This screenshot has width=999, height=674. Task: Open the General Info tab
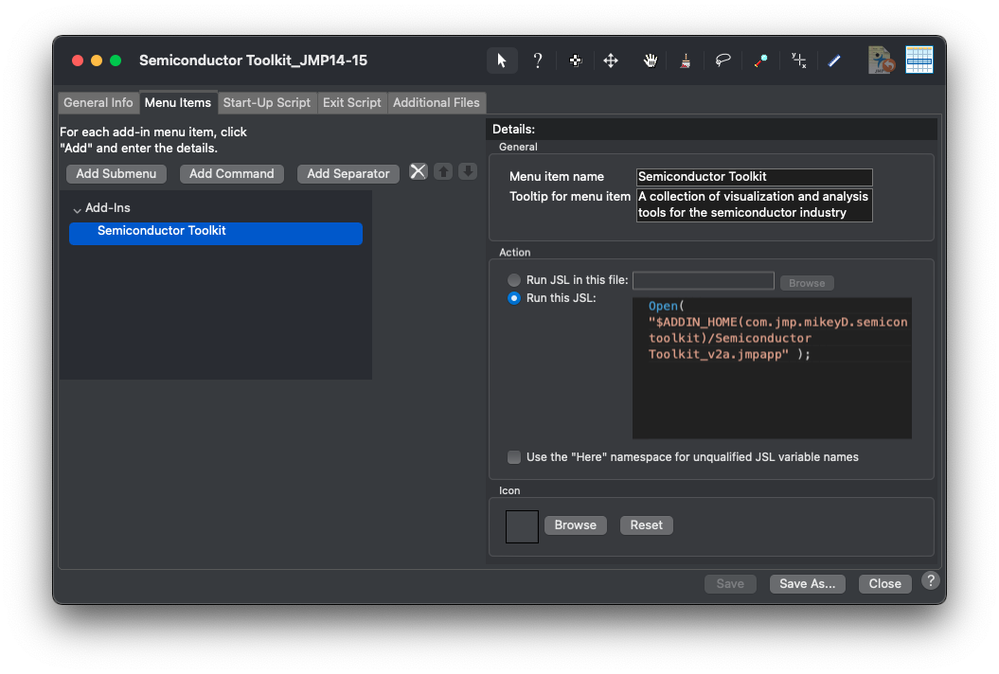tap(98, 103)
